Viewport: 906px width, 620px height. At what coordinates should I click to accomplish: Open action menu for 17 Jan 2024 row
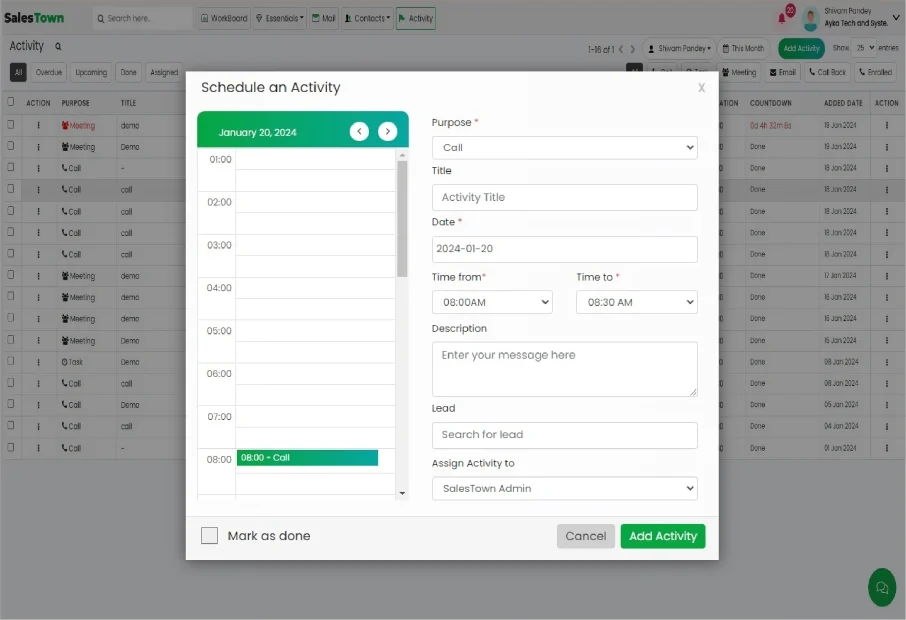tap(886, 276)
